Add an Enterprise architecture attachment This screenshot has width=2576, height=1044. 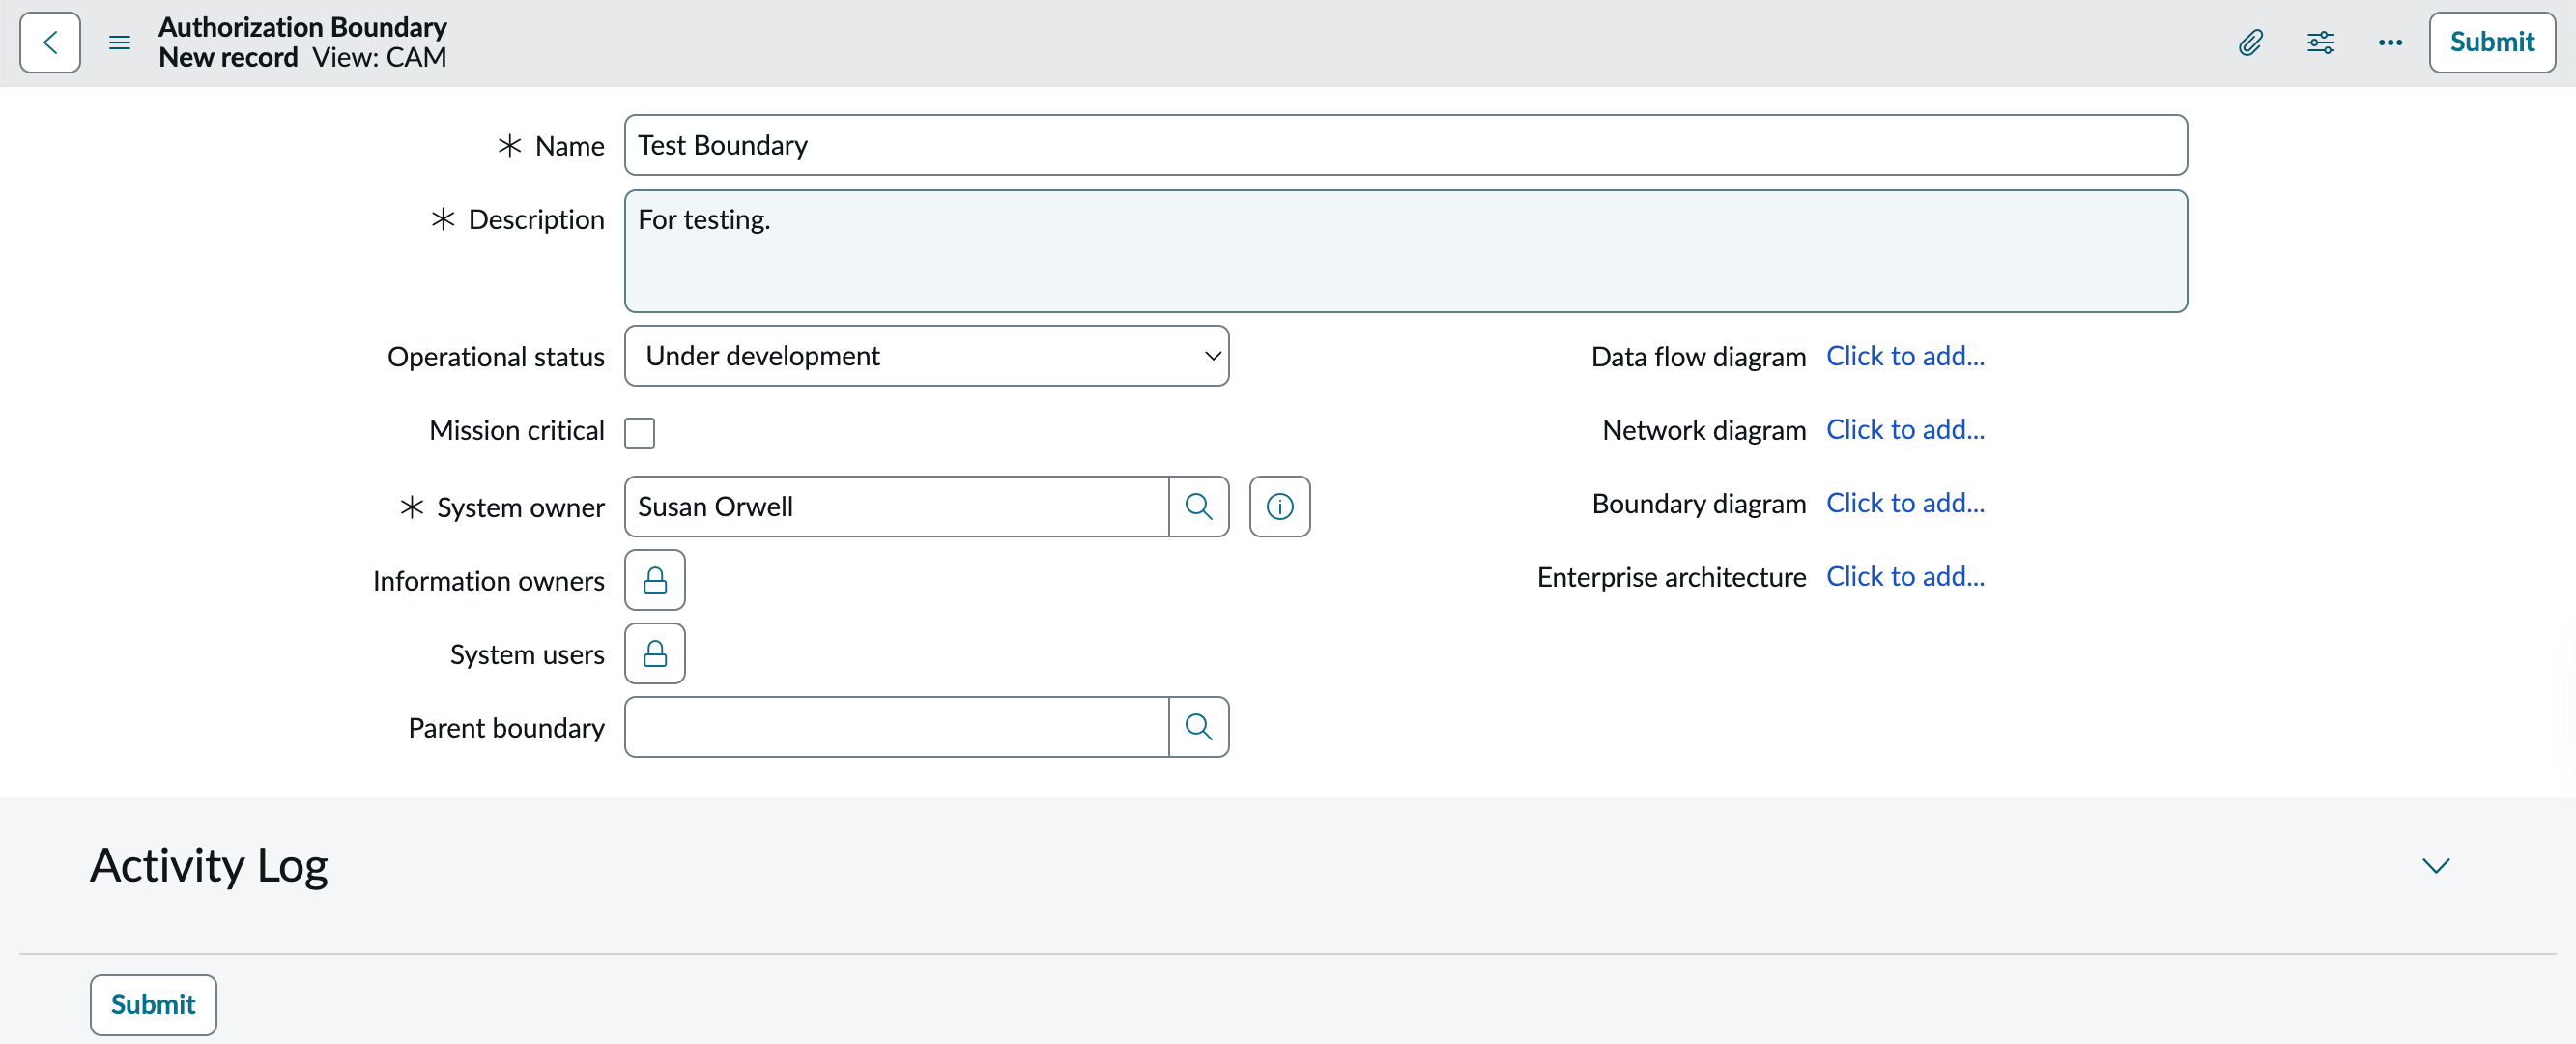click(1905, 577)
